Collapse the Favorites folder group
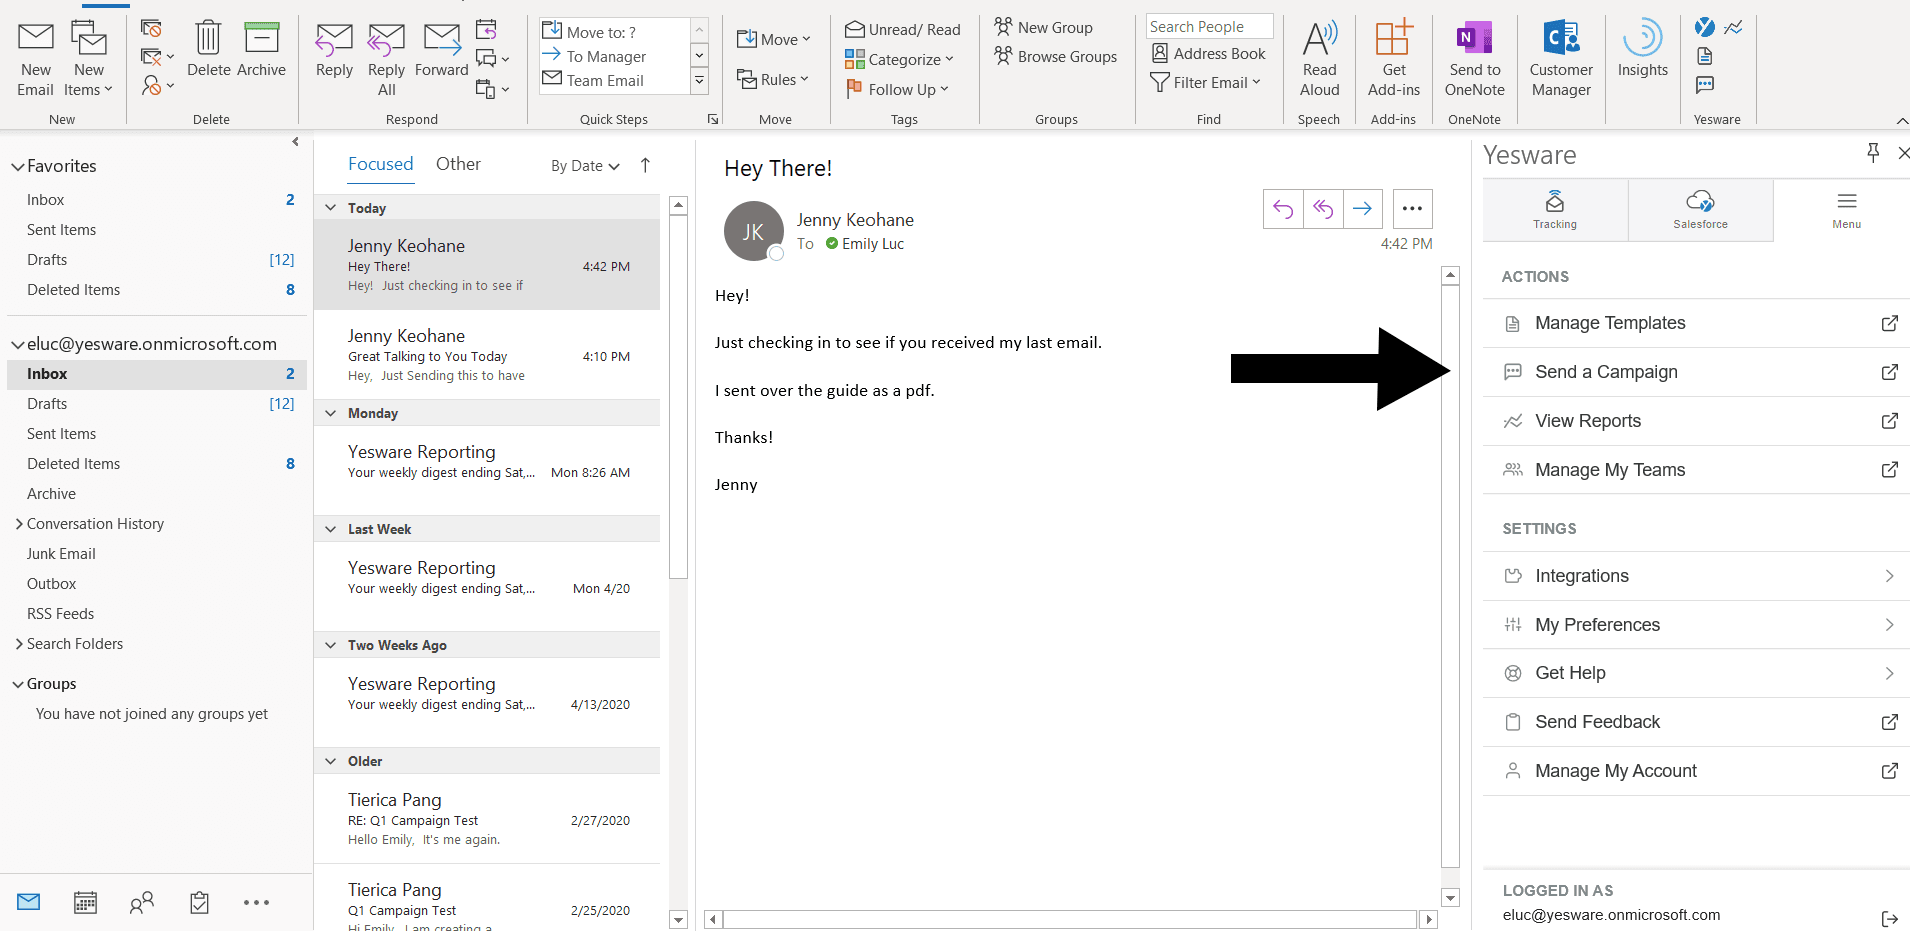 point(17,167)
